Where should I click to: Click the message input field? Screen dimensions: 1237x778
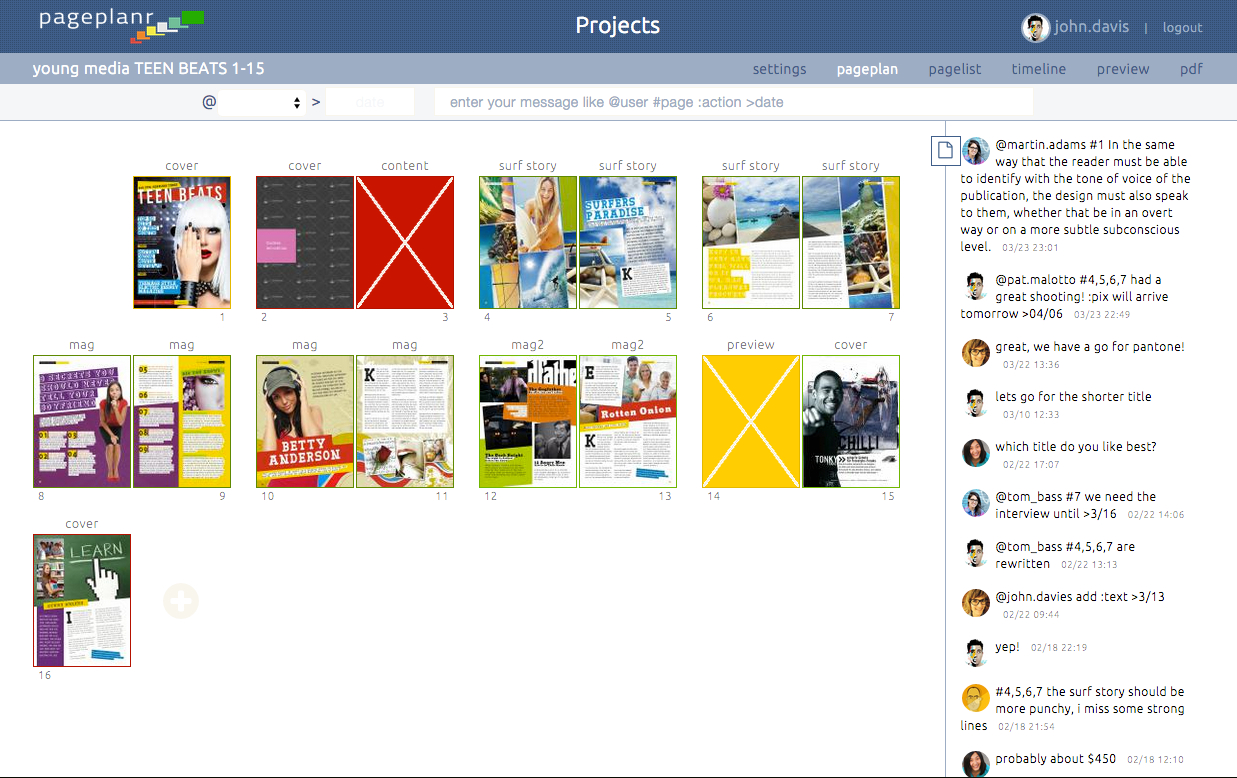(733, 102)
